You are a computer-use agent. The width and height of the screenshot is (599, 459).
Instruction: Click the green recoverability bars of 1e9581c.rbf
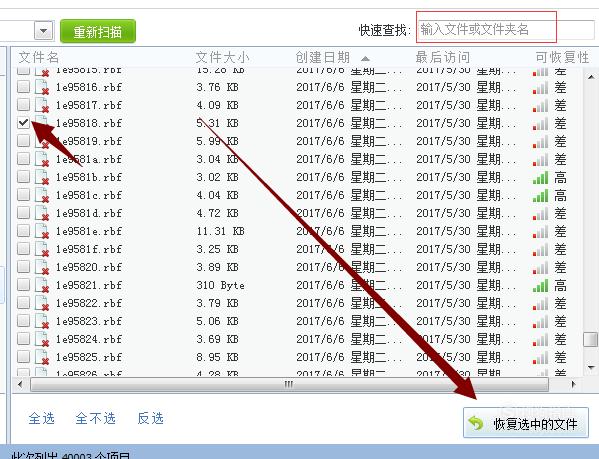pyautogui.click(x=541, y=196)
